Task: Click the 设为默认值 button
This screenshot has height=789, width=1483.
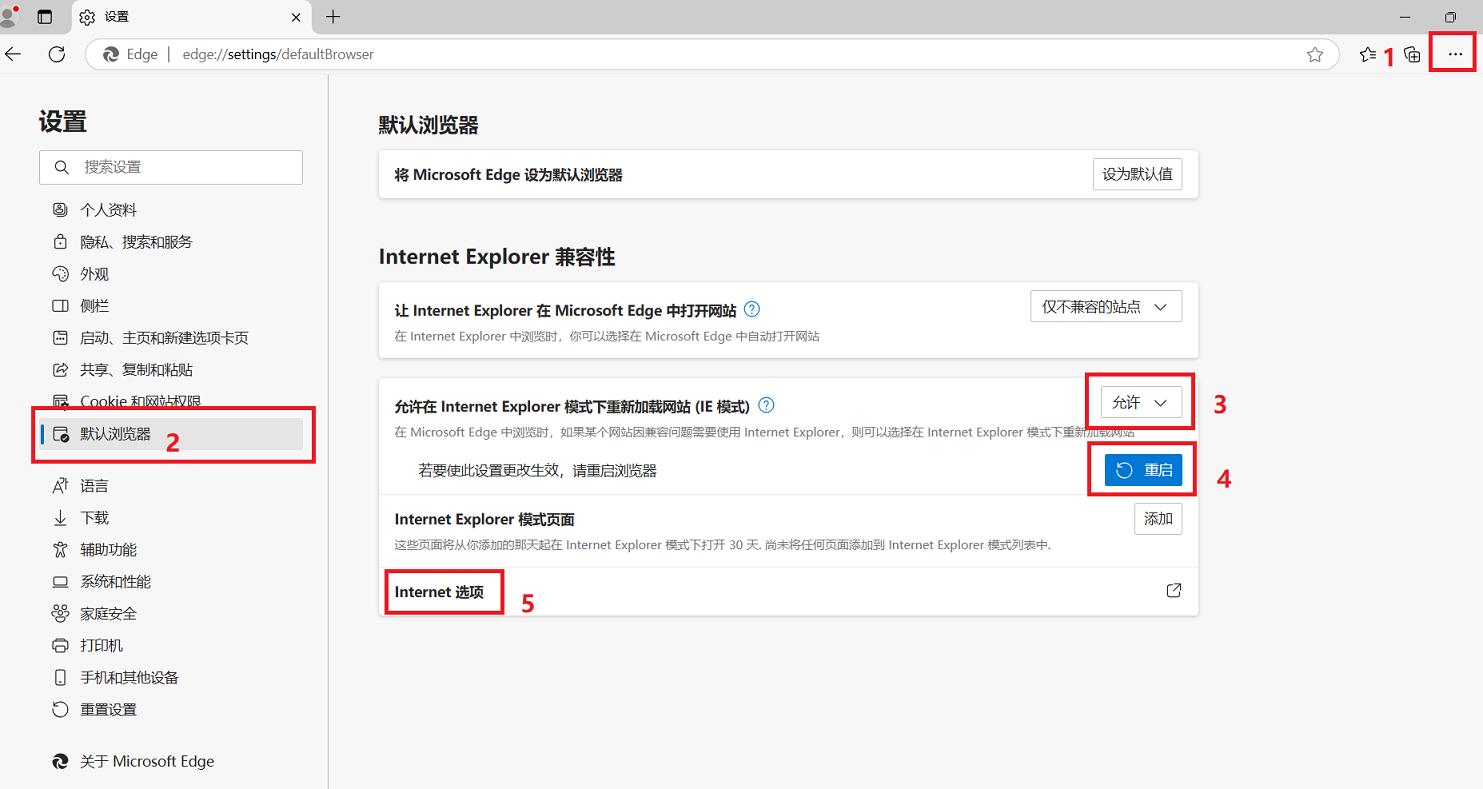Action: [x=1137, y=174]
